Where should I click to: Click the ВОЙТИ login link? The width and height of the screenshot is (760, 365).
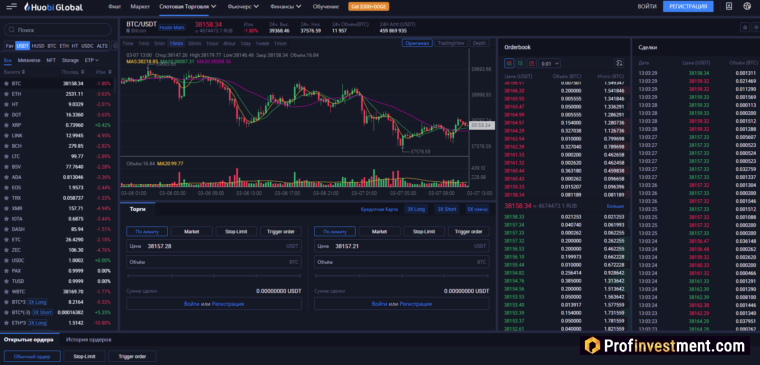[647, 7]
